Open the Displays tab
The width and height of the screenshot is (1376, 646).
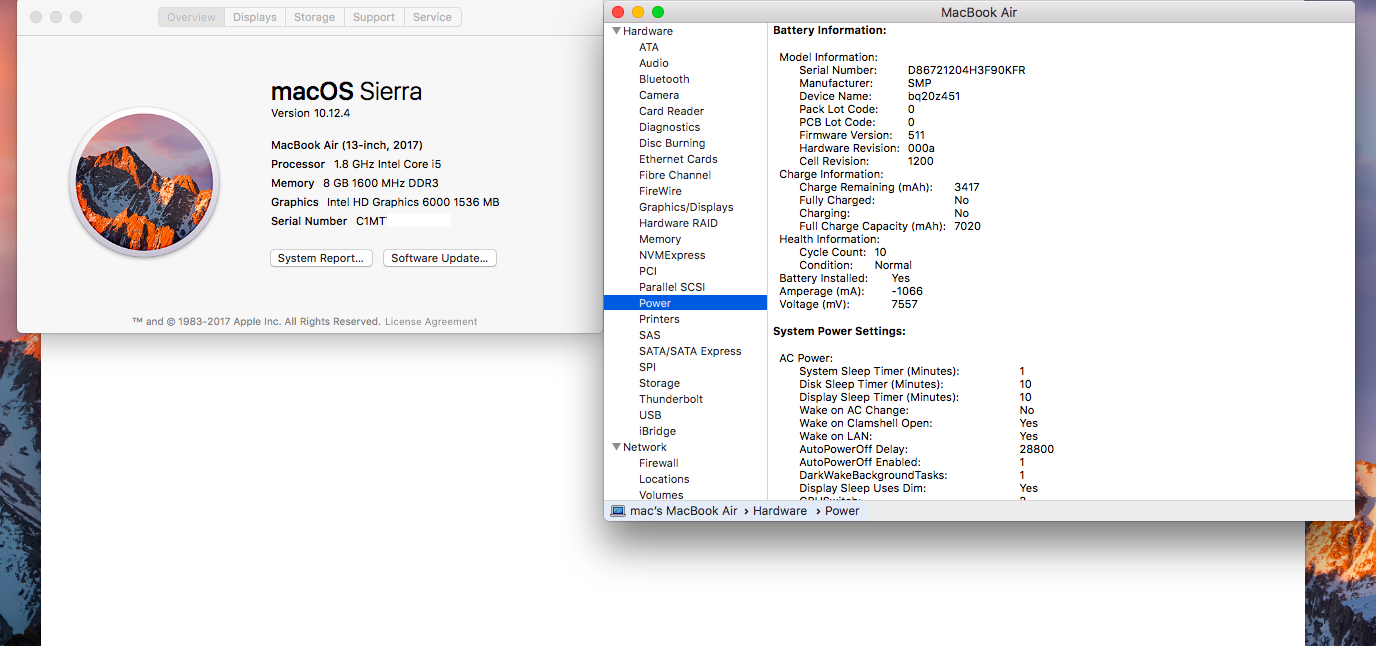(255, 17)
